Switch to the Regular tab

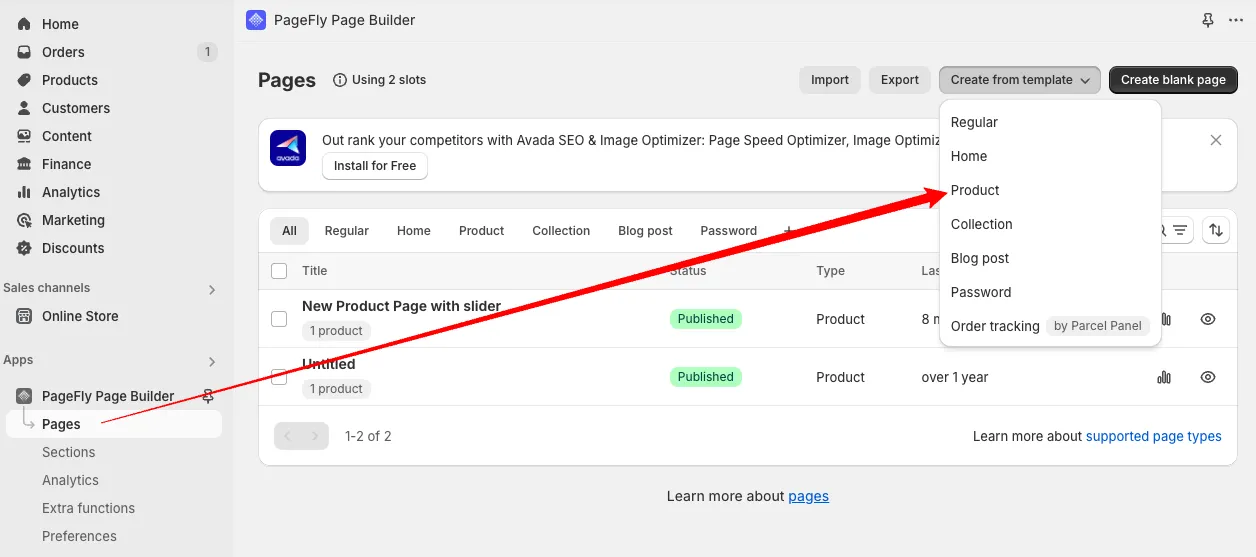click(x=347, y=231)
